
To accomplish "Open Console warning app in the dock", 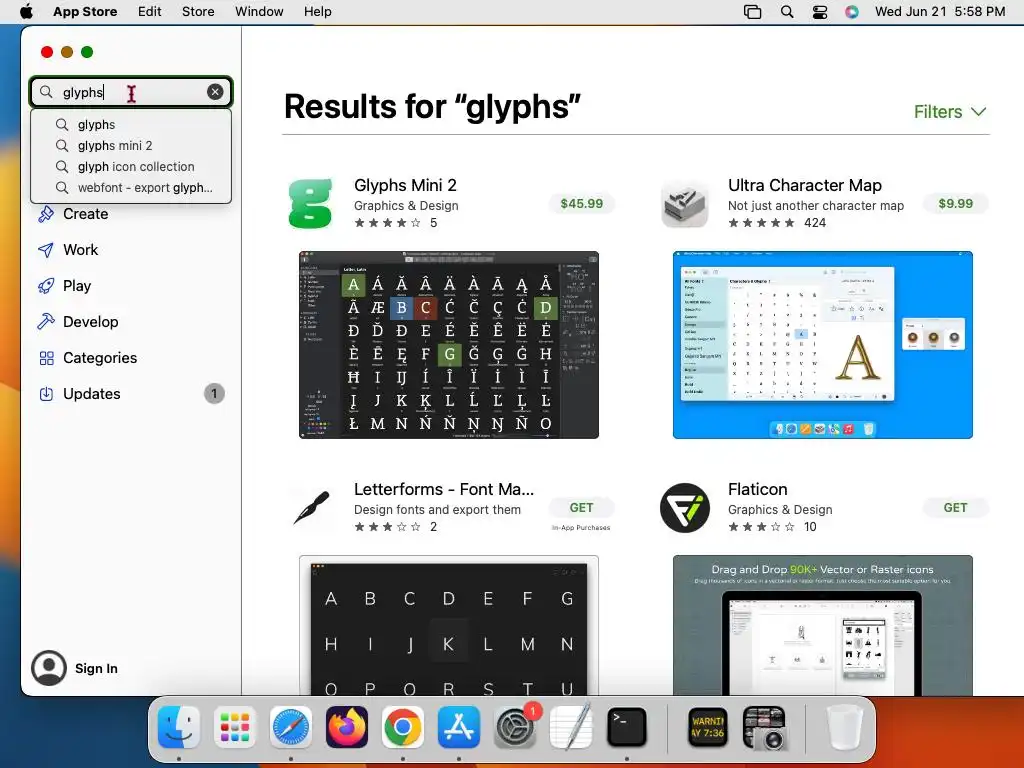I will [x=708, y=727].
